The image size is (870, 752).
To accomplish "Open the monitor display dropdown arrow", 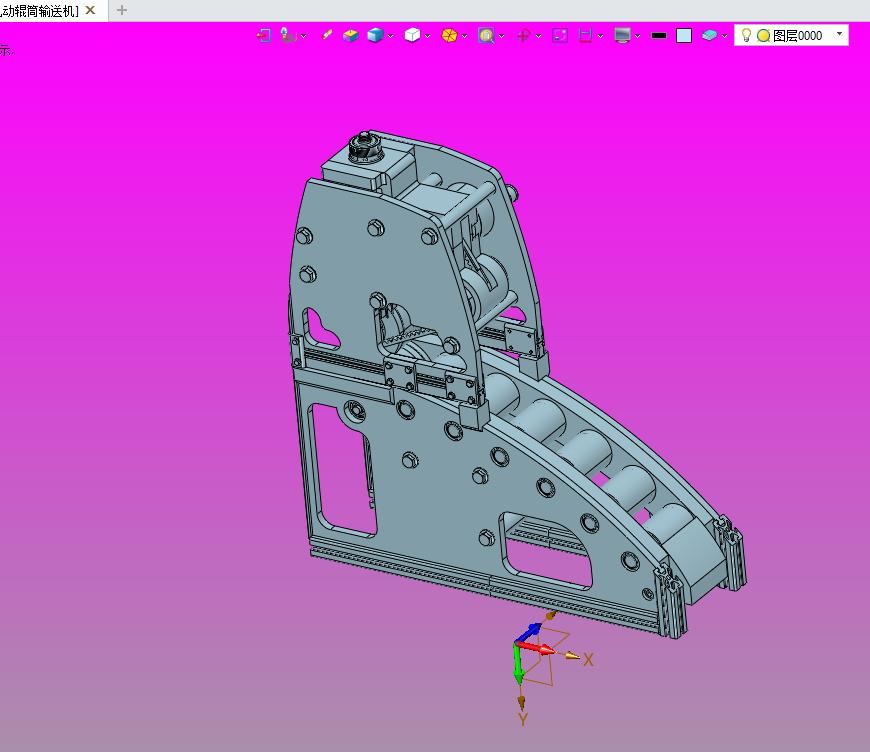I will click(638, 36).
